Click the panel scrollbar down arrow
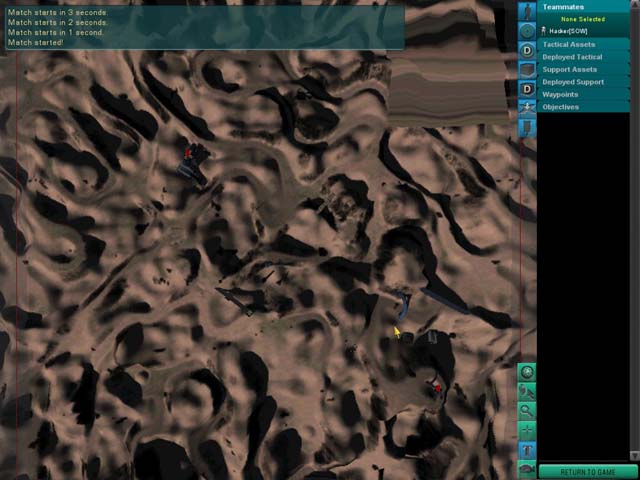 pos(635,455)
